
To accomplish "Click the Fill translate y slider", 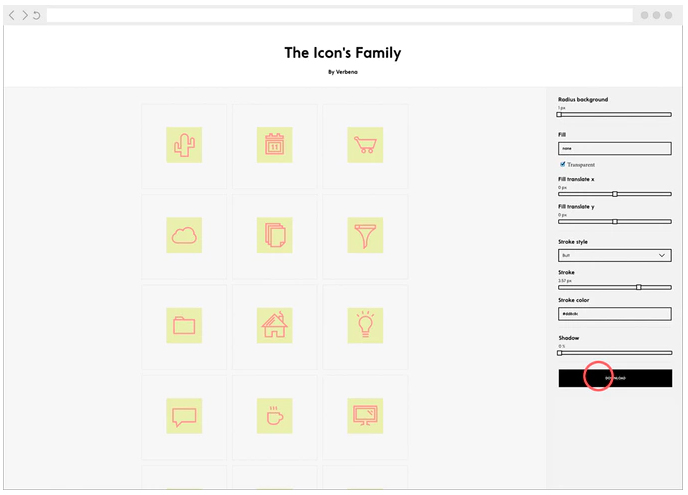I will point(615,222).
